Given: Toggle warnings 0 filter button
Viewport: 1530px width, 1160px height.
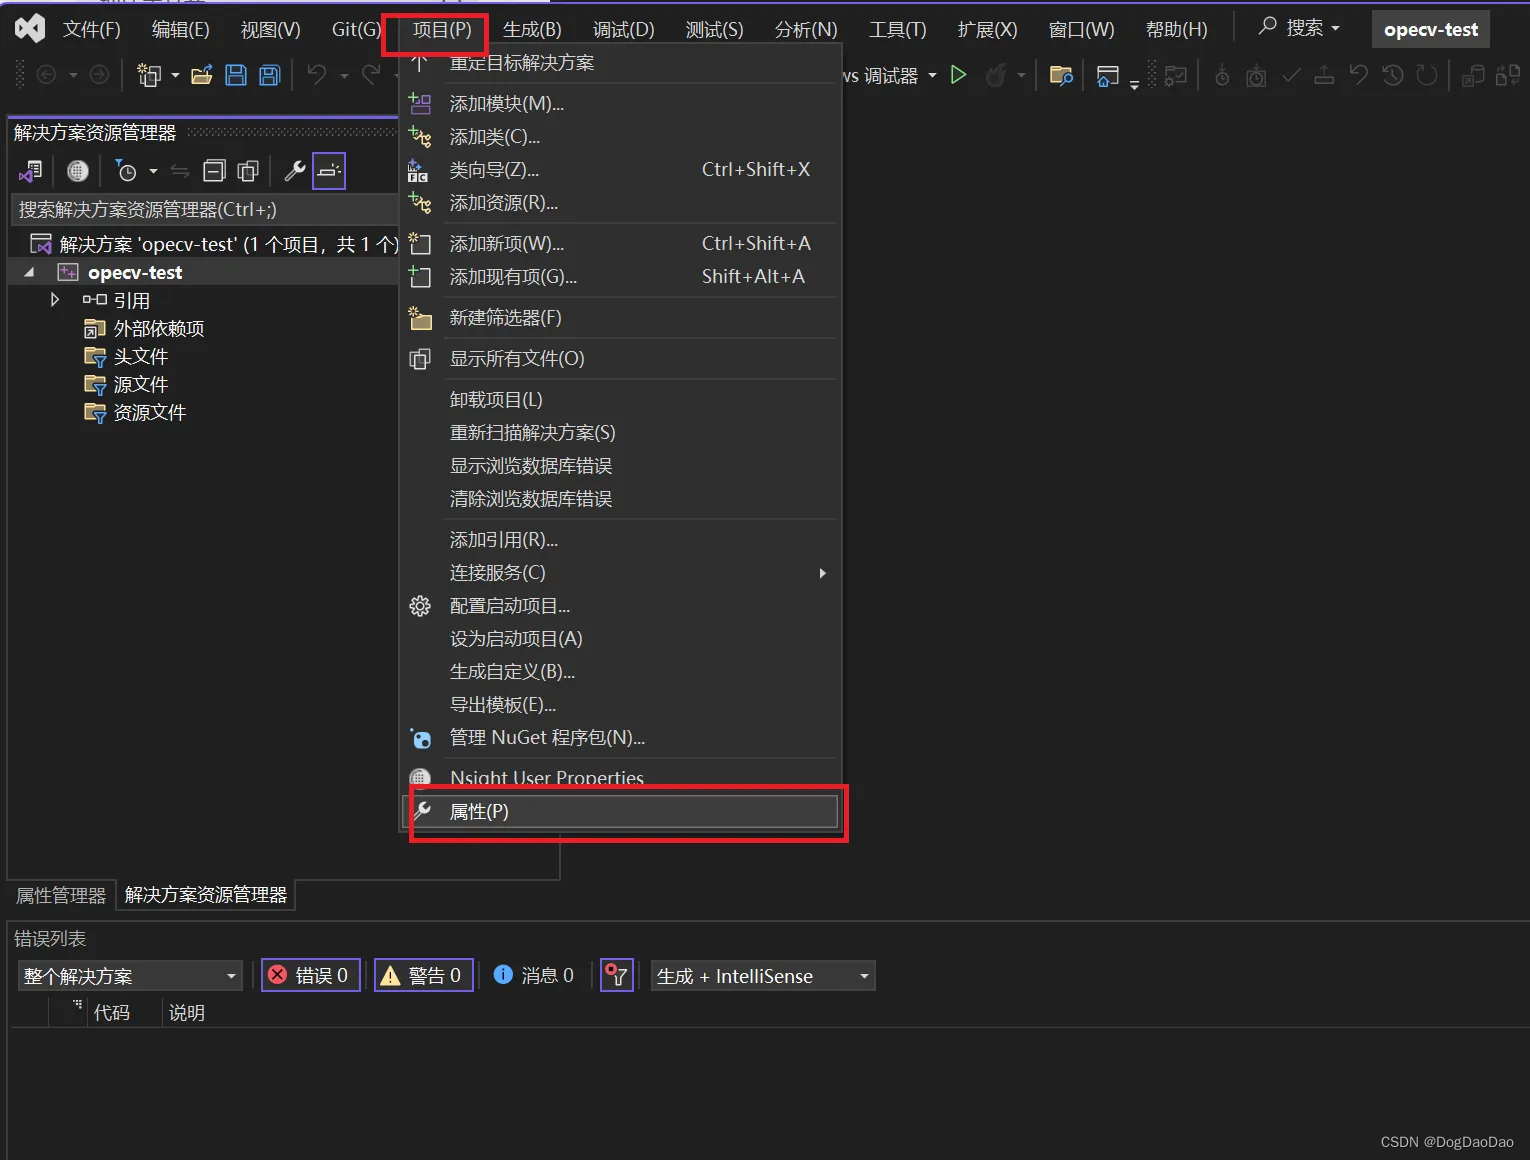Looking at the screenshot, I should point(423,975).
